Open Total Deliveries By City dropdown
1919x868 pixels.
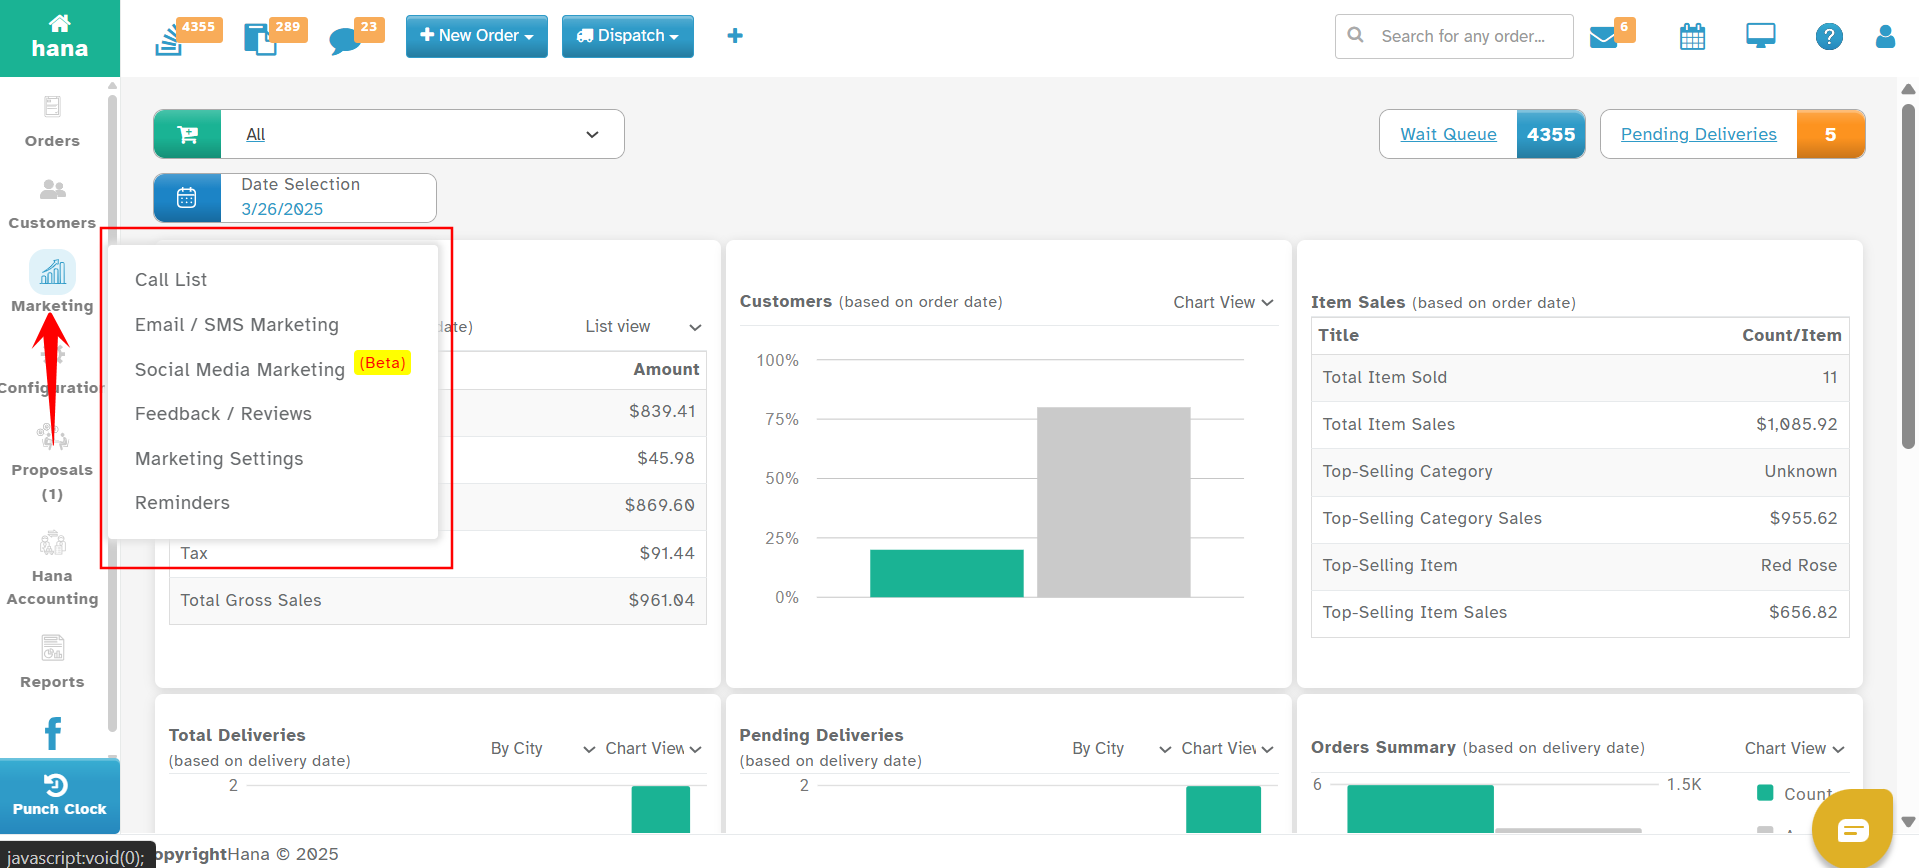[x=542, y=748]
